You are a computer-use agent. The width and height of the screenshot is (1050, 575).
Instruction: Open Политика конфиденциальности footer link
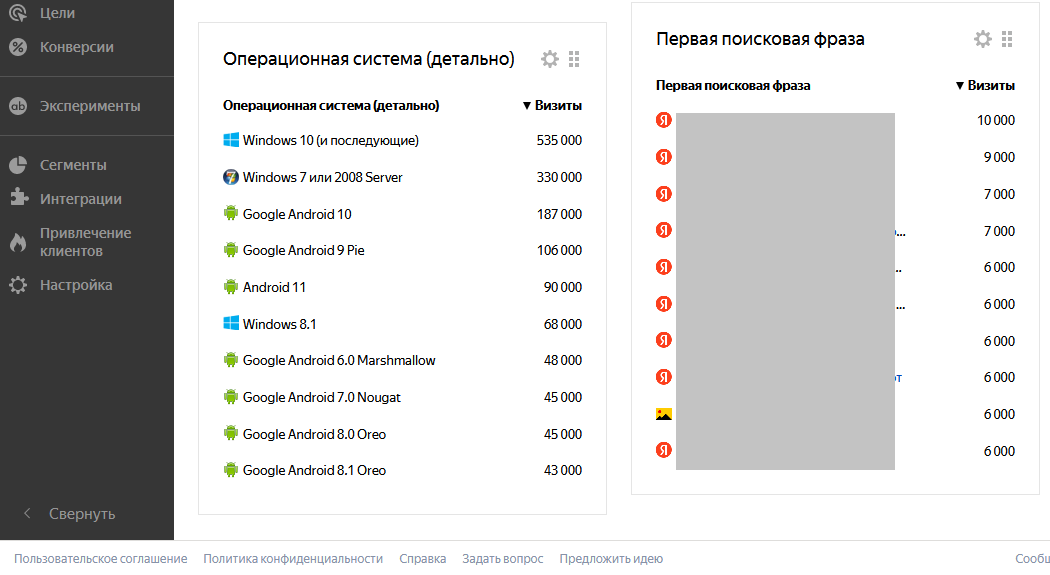click(293, 558)
